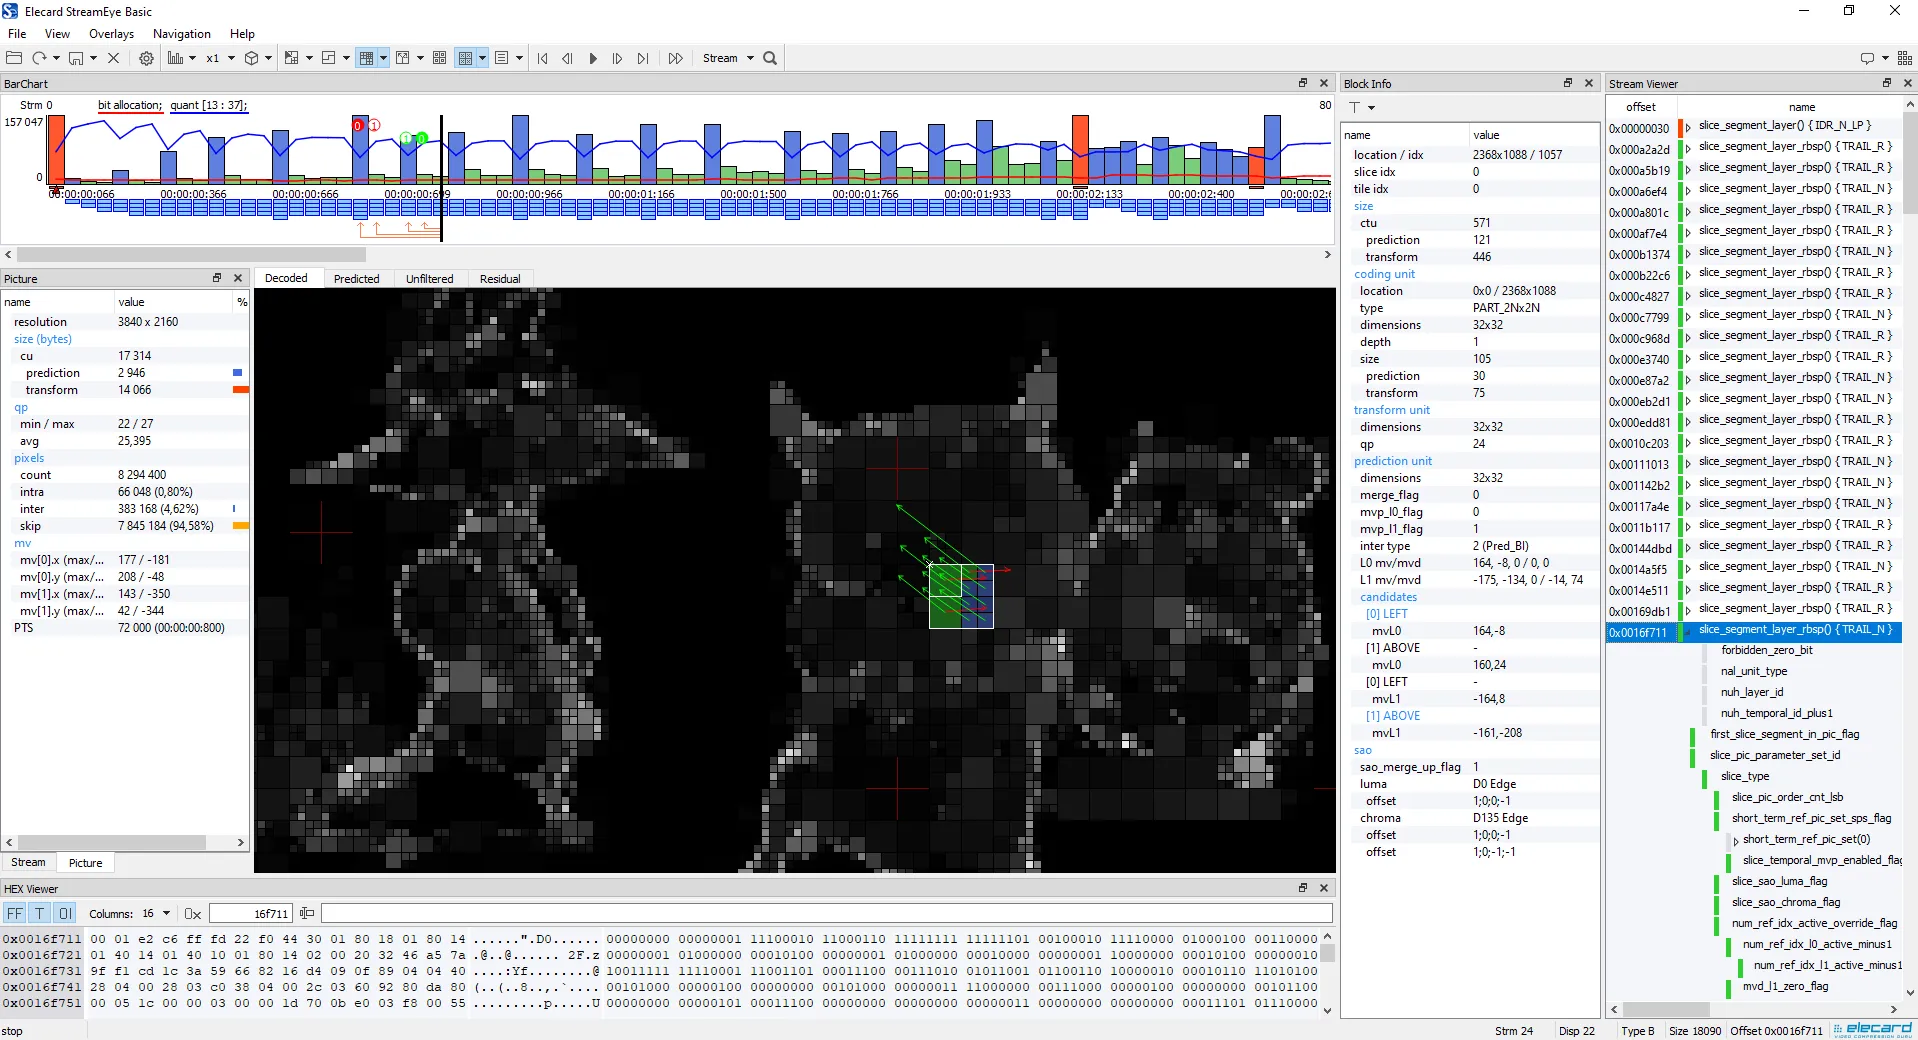Viewport: 1918px width, 1040px height.
Task: Switch to the Predicted view tab
Action: 356,279
